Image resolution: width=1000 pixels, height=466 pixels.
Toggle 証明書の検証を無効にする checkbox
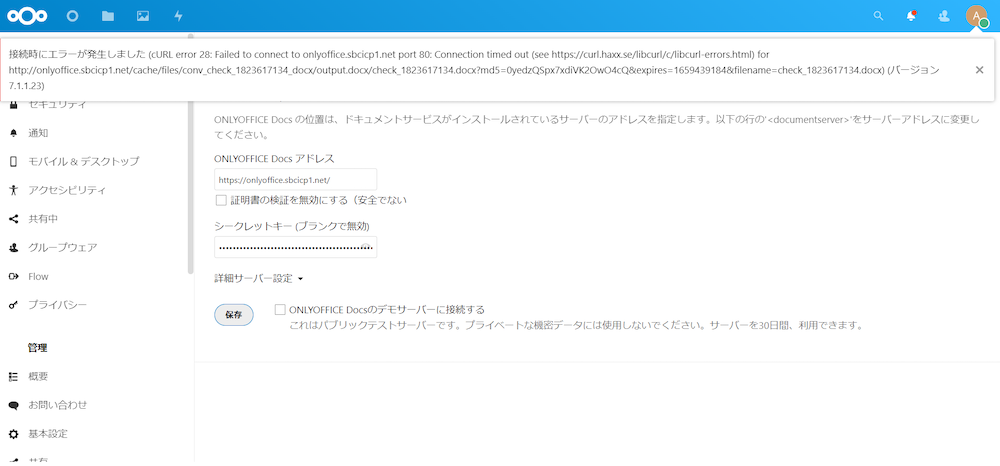tap(221, 200)
